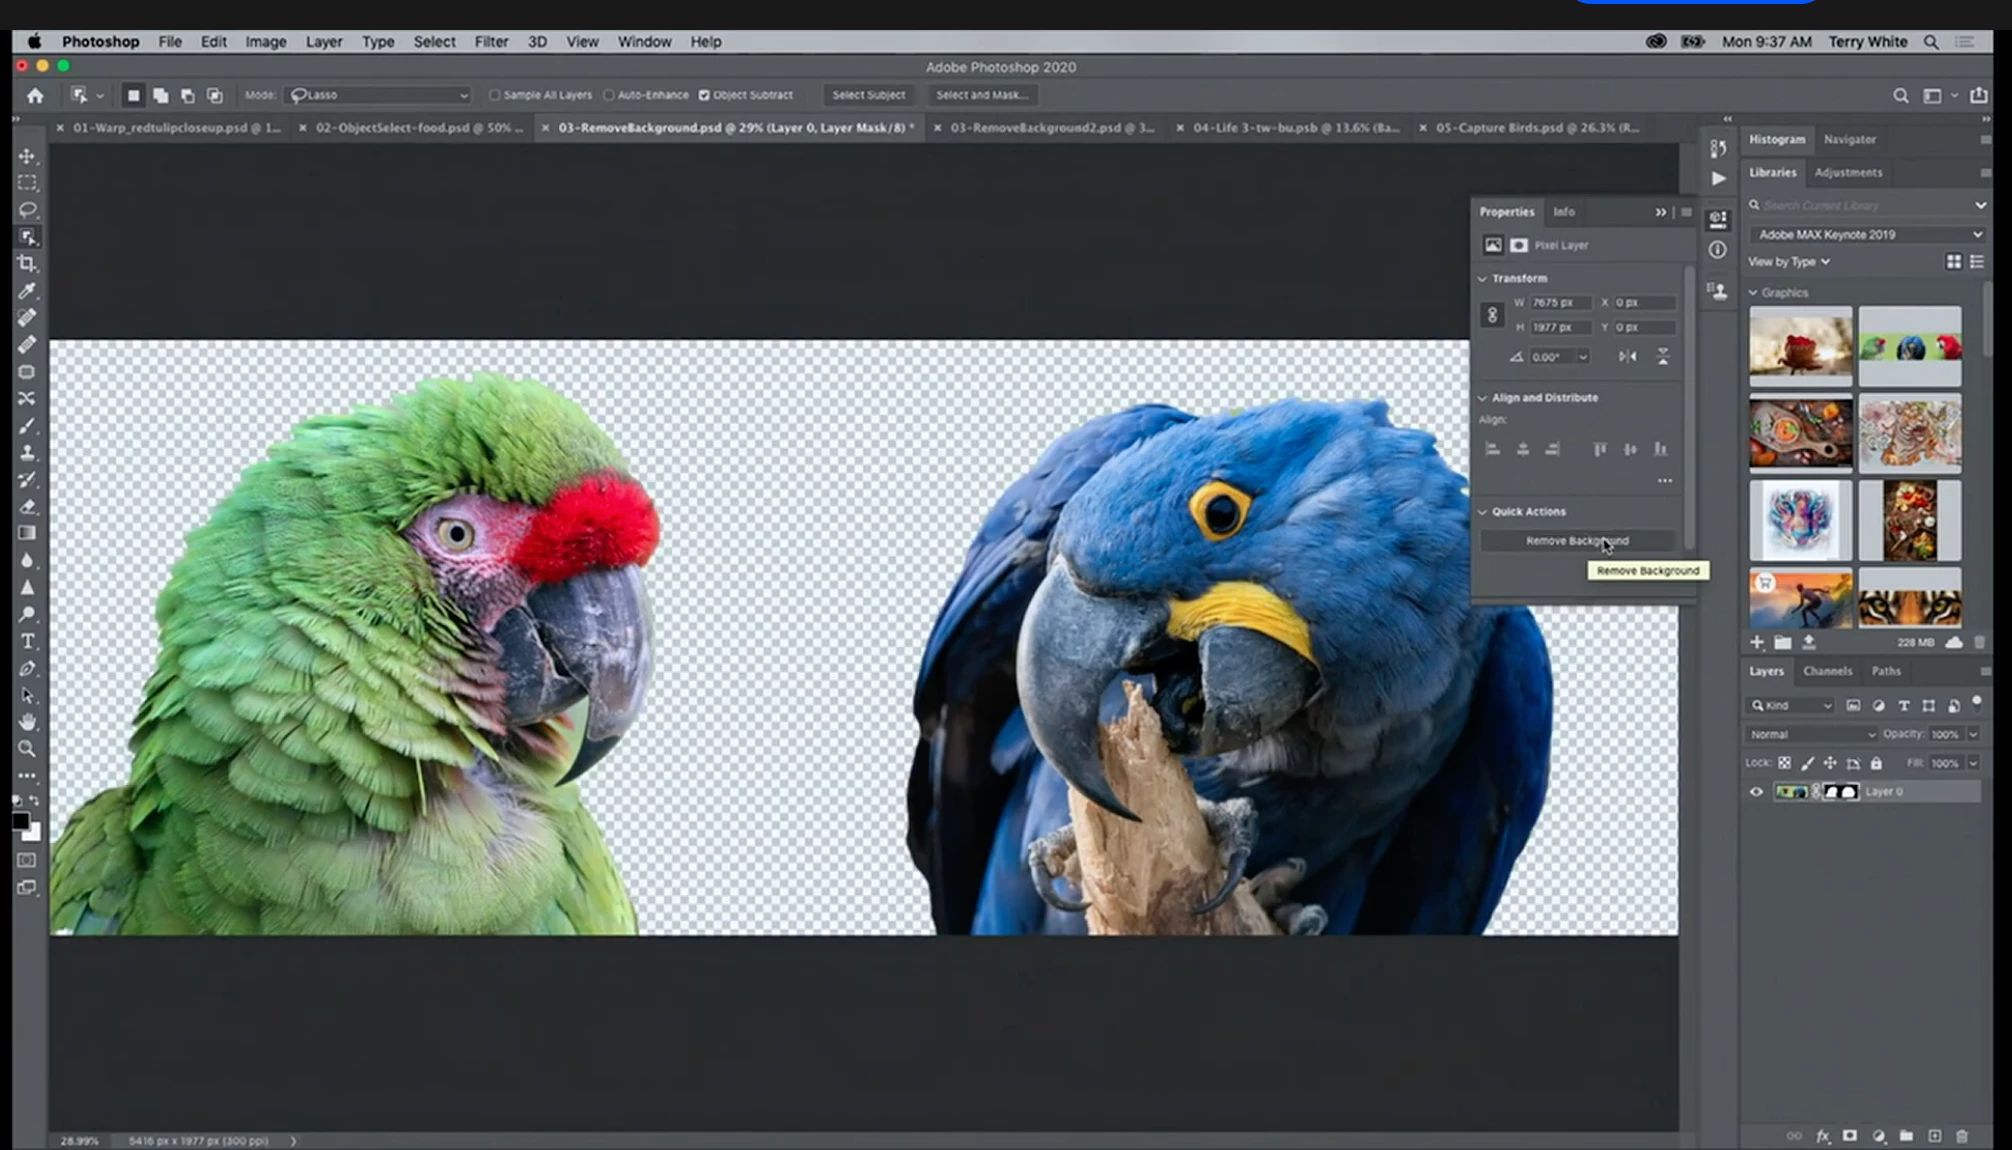Screen dimensions: 2012x1150
Task: Enable Sample All Layers checkbox
Action: (x=495, y=96)
